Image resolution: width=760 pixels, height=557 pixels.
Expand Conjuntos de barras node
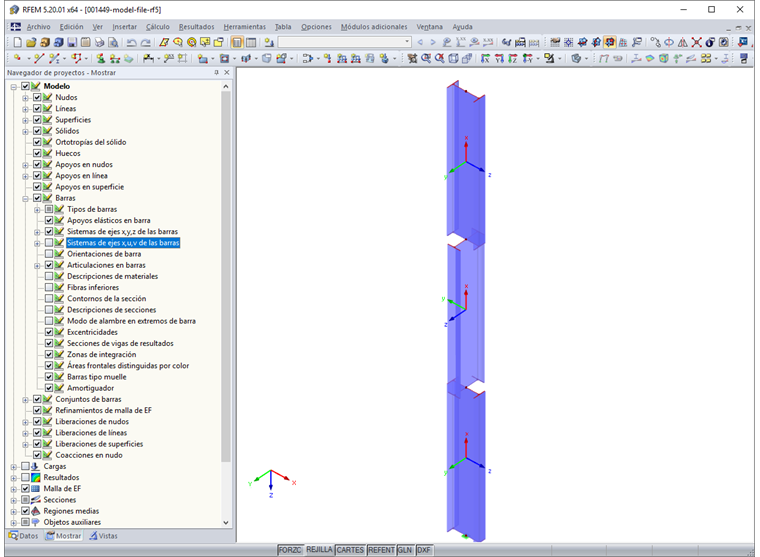tap(25, 400)
